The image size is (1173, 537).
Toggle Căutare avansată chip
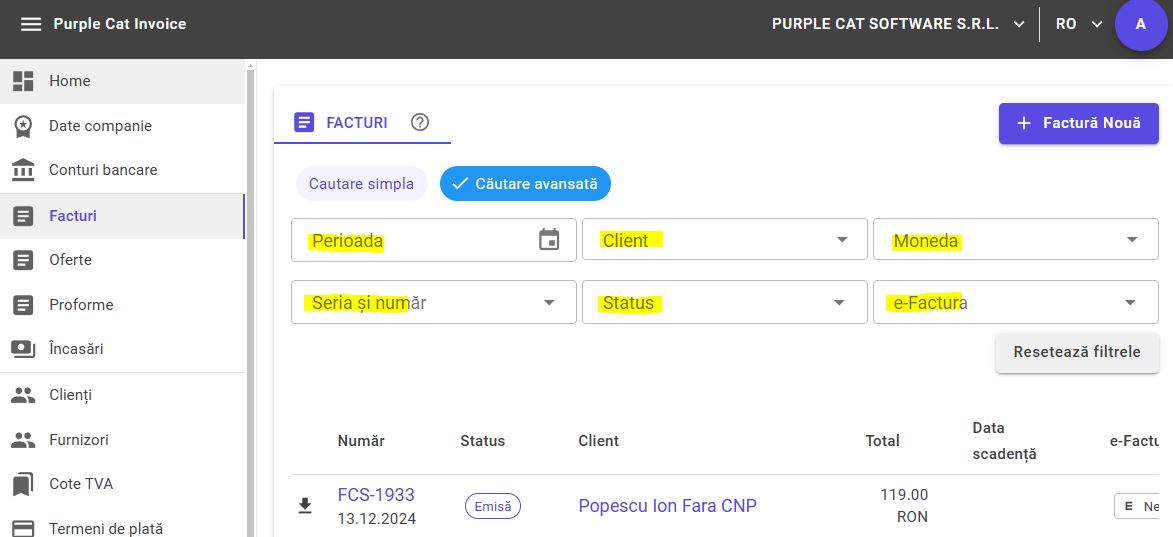click(x=525, y=183)
